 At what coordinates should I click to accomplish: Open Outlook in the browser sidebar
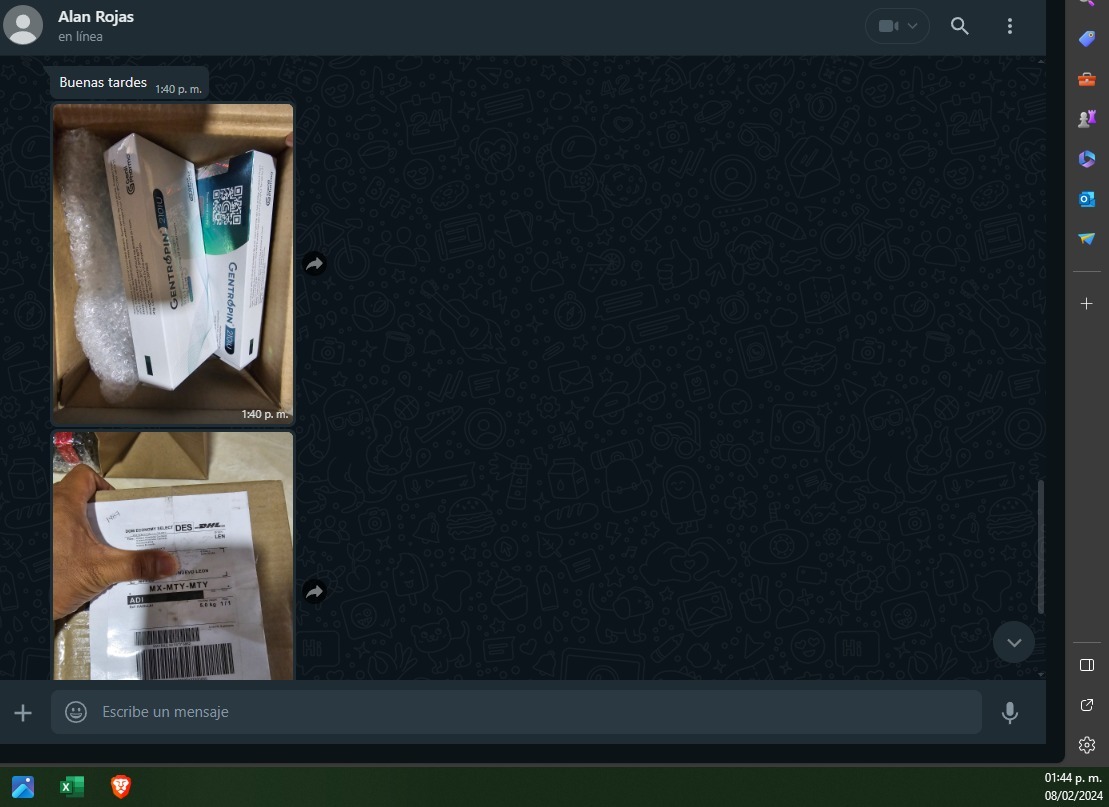(1087, 199)
